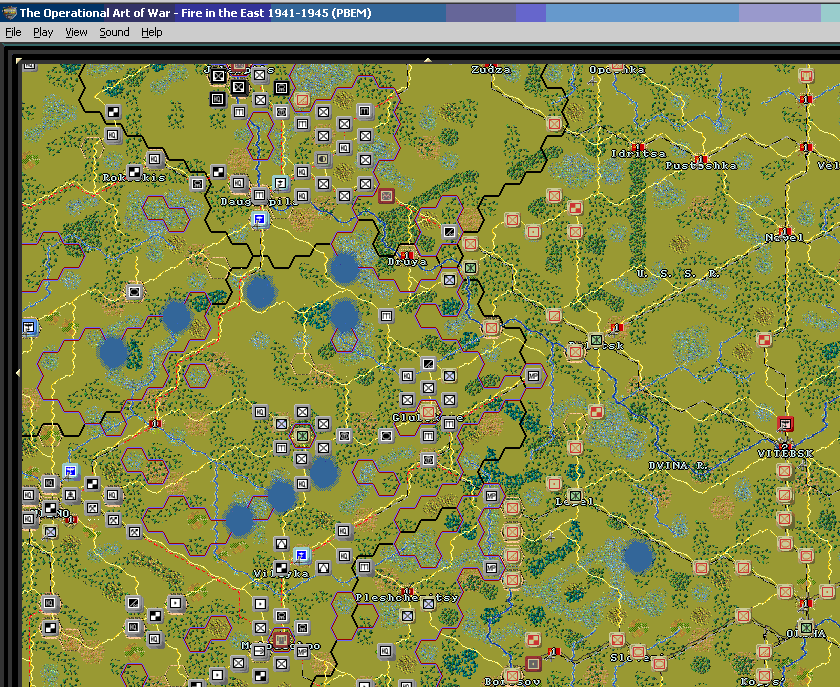
Task: Select the red unit on Molodechno
Action: tap(281, 639)
